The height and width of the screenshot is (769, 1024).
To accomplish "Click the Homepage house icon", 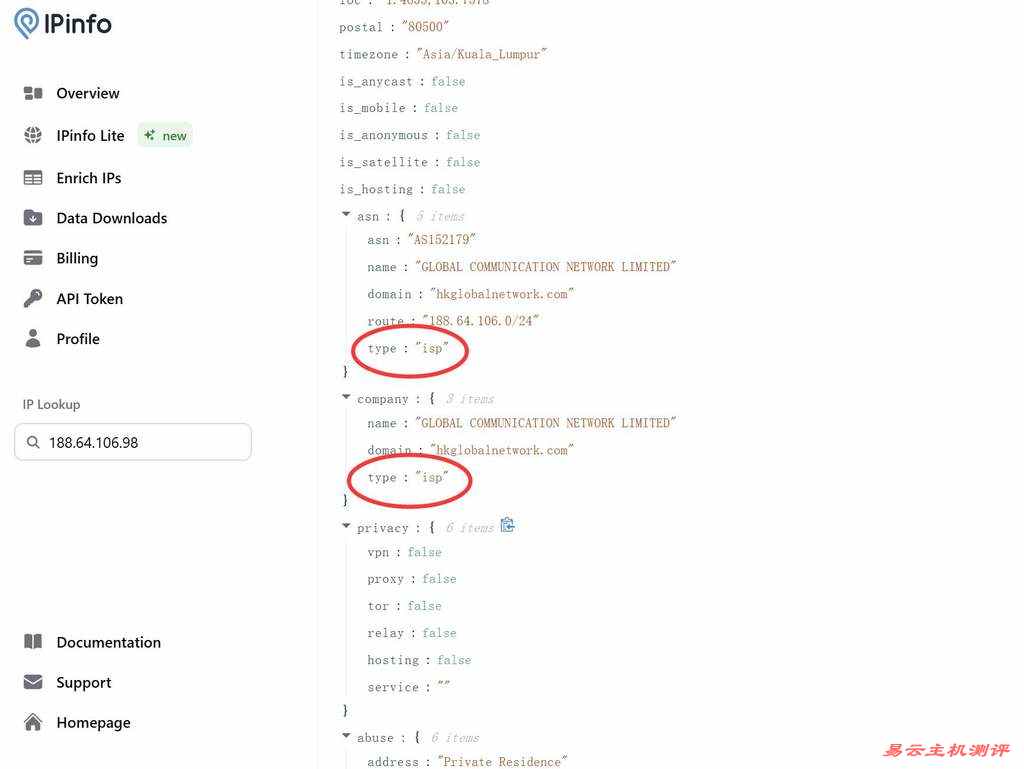I will [33, 722].
